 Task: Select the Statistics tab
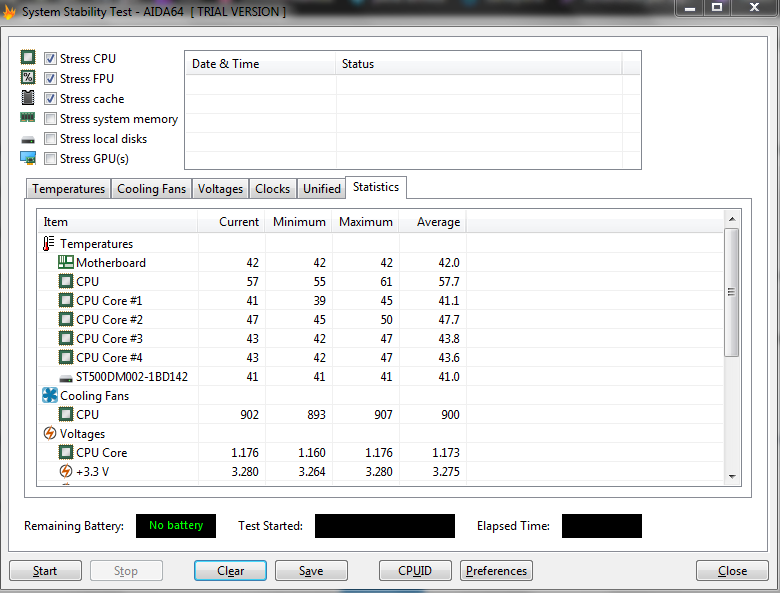coord(376,187)
